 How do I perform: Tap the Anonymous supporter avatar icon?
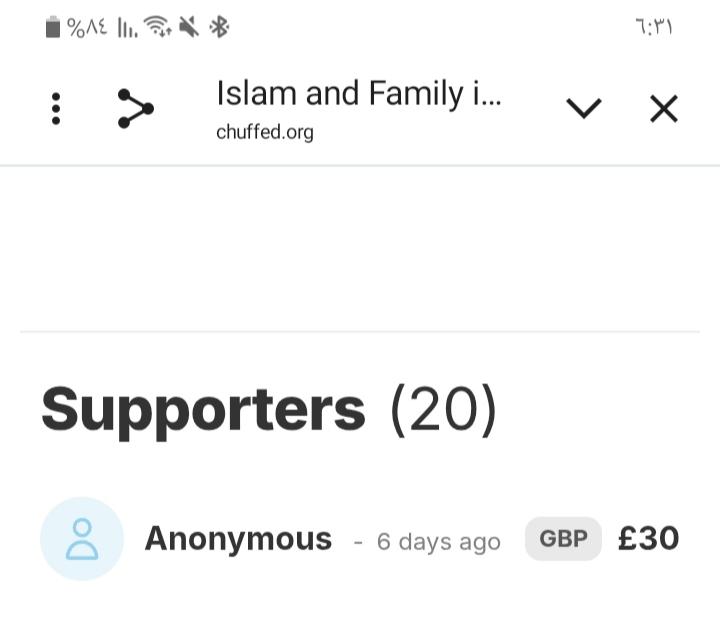click(x=82, y=539)
